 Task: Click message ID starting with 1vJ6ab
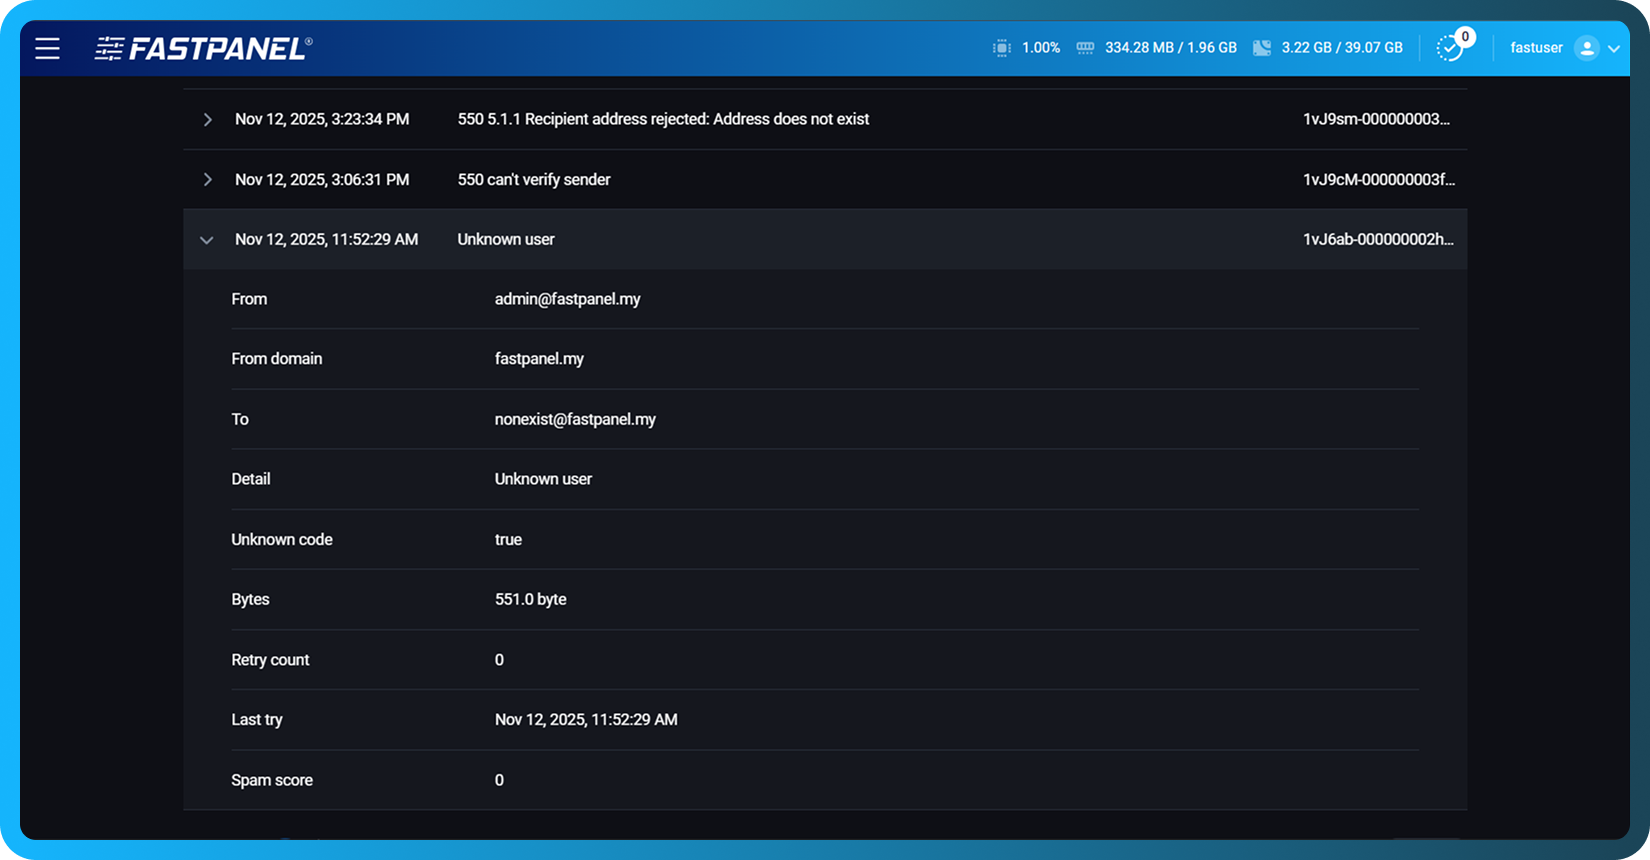1378,240
